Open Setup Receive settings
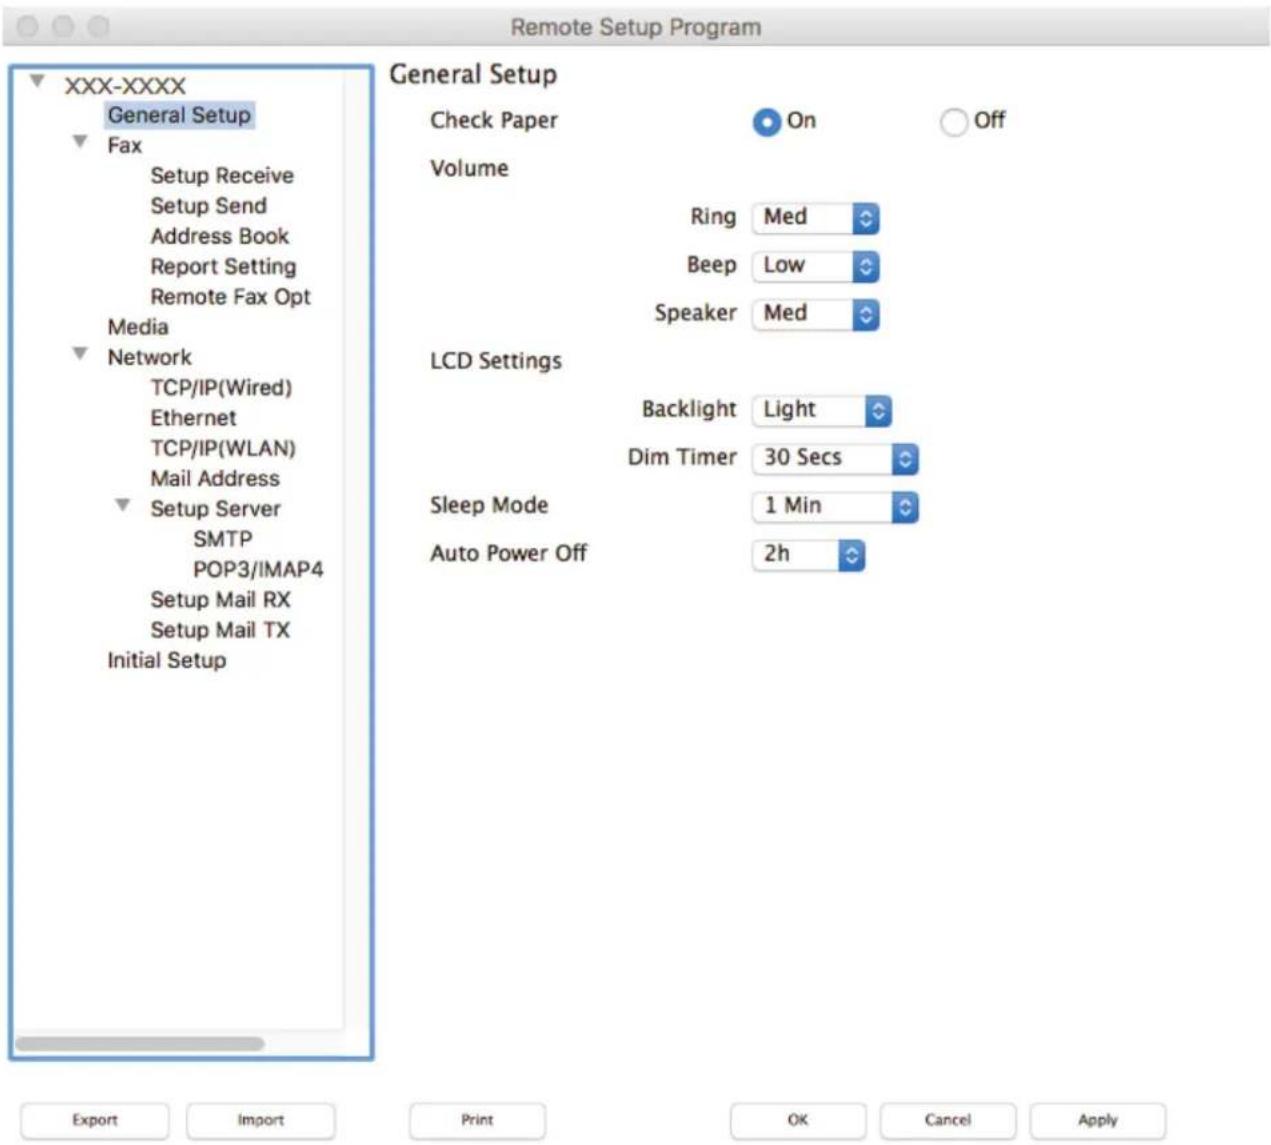1271x1145 pixels. pos(222,176)
